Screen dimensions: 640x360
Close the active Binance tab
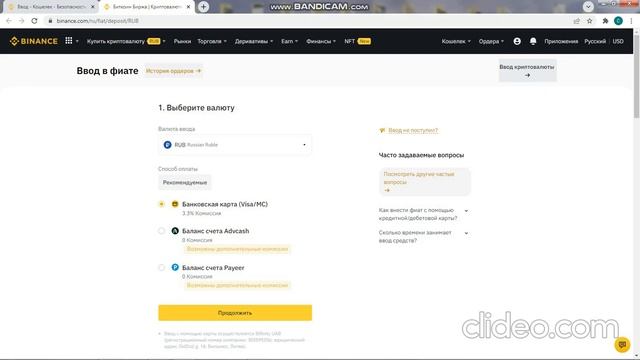click(188, 7)
